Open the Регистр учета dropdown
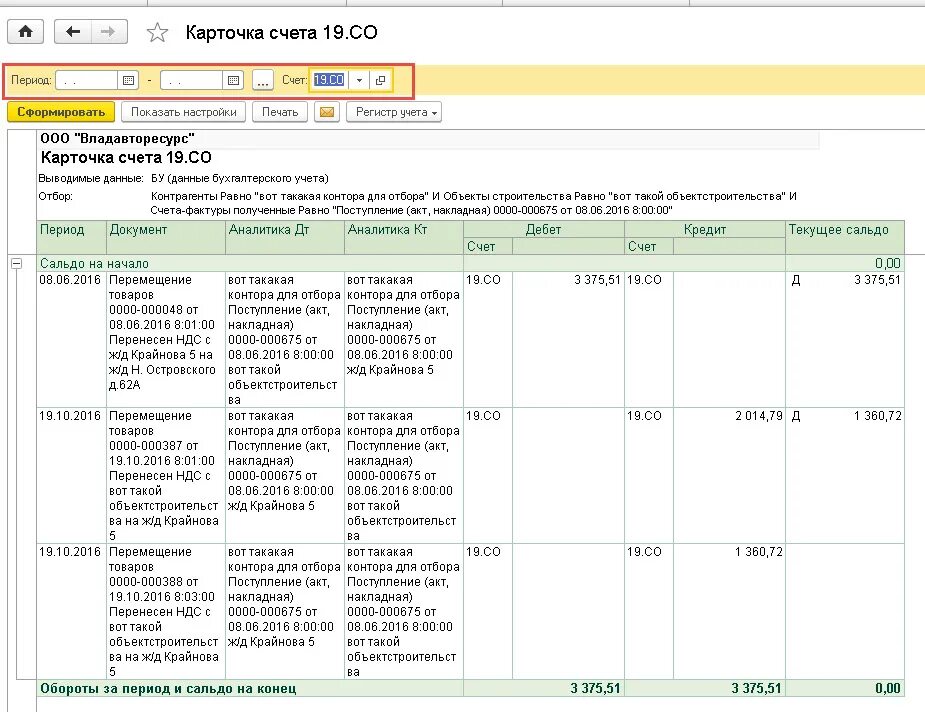 pyautogui.click(x=394, y=112)
